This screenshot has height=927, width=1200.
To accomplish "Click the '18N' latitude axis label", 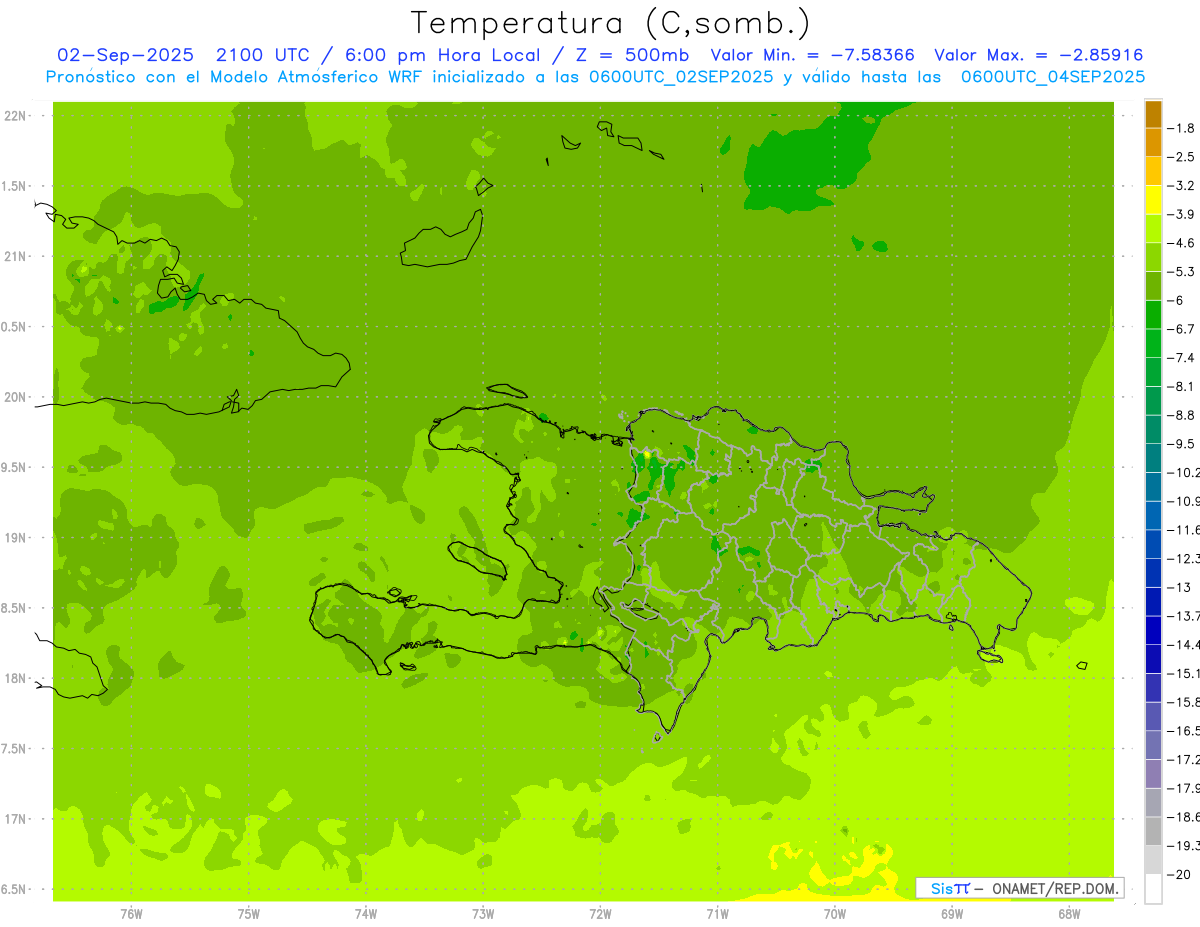I will tap(16, 679).
